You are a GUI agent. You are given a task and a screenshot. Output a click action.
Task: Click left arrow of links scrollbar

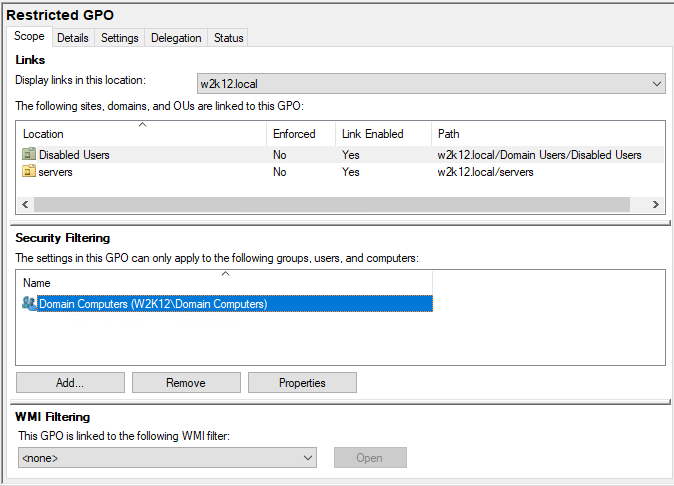25,205
